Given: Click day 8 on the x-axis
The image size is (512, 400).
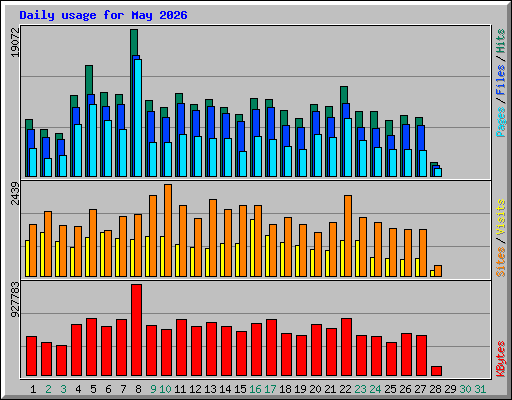Looking at the screenshot, I should [x=138, y=389].
